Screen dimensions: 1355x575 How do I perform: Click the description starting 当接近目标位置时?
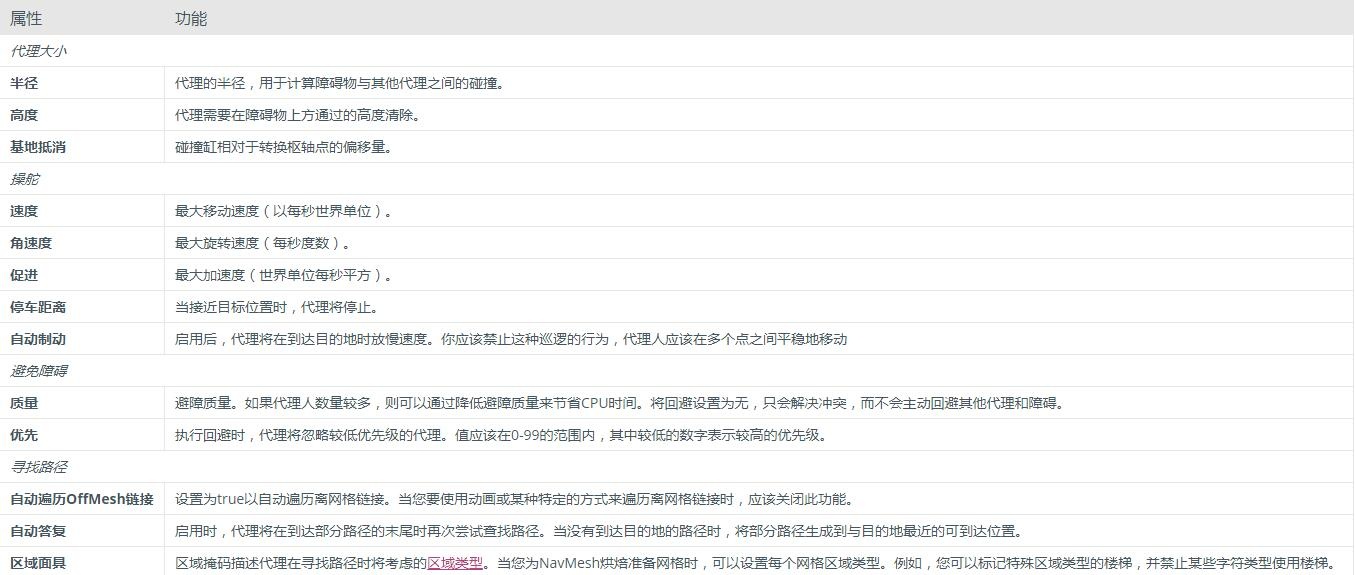pyautogui.click(x=277, y=307)
